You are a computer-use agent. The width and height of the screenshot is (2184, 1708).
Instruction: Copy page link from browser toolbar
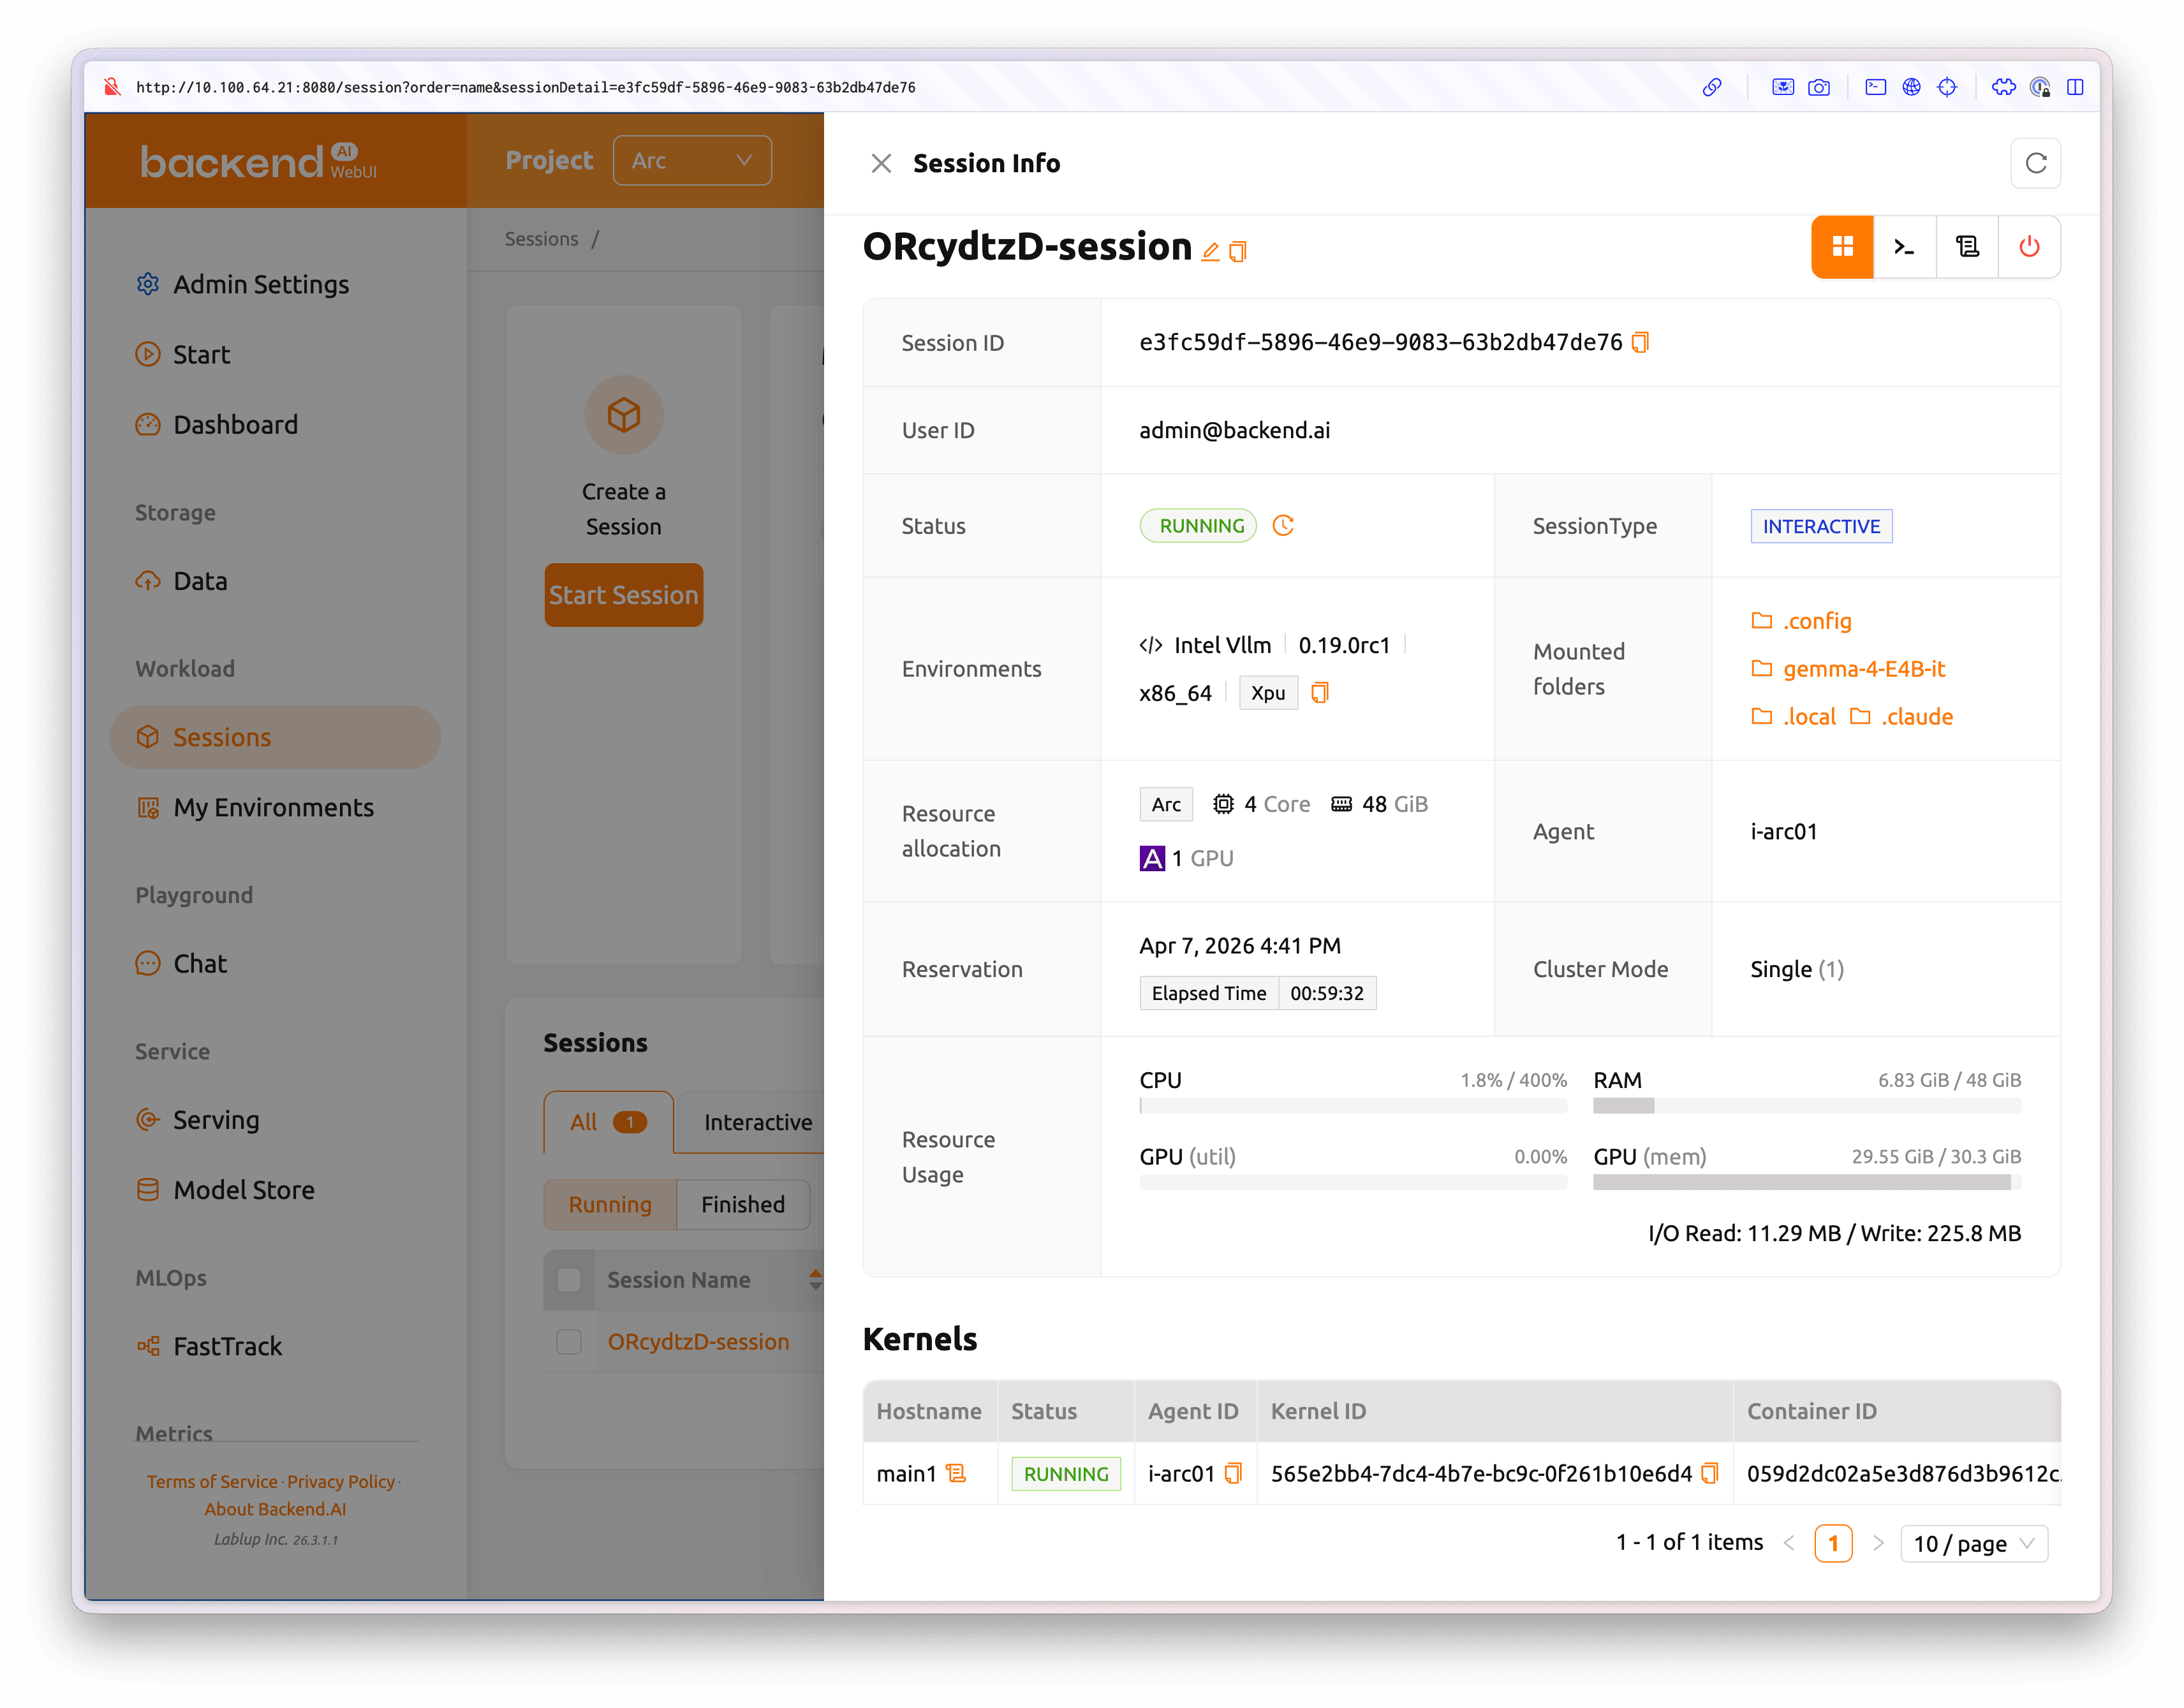(1712, 87)
